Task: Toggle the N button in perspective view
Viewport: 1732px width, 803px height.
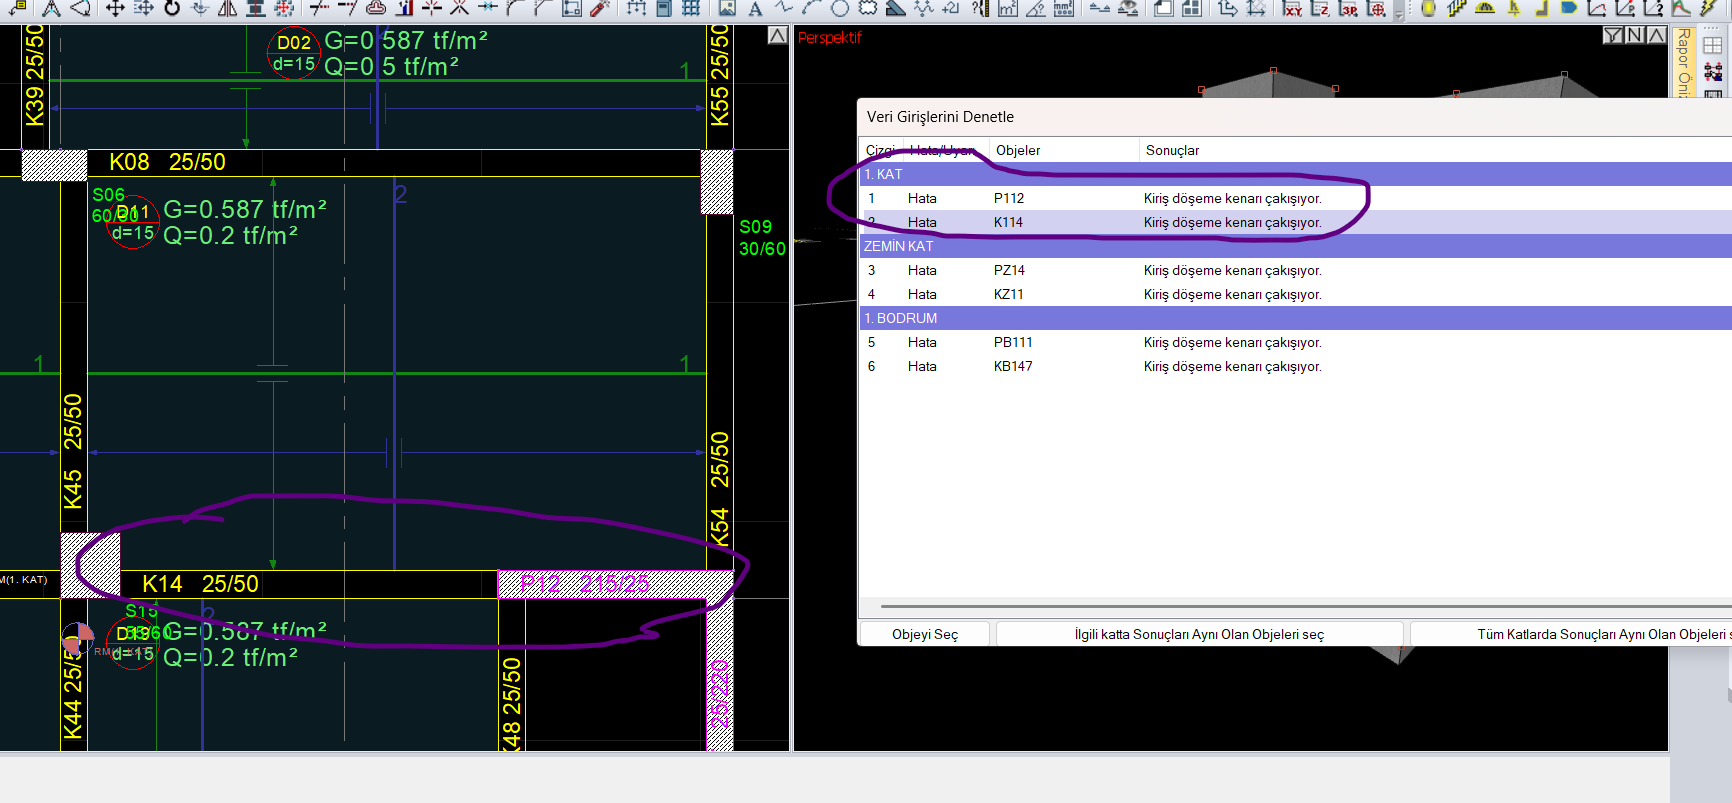Action: click(1634, 35)
